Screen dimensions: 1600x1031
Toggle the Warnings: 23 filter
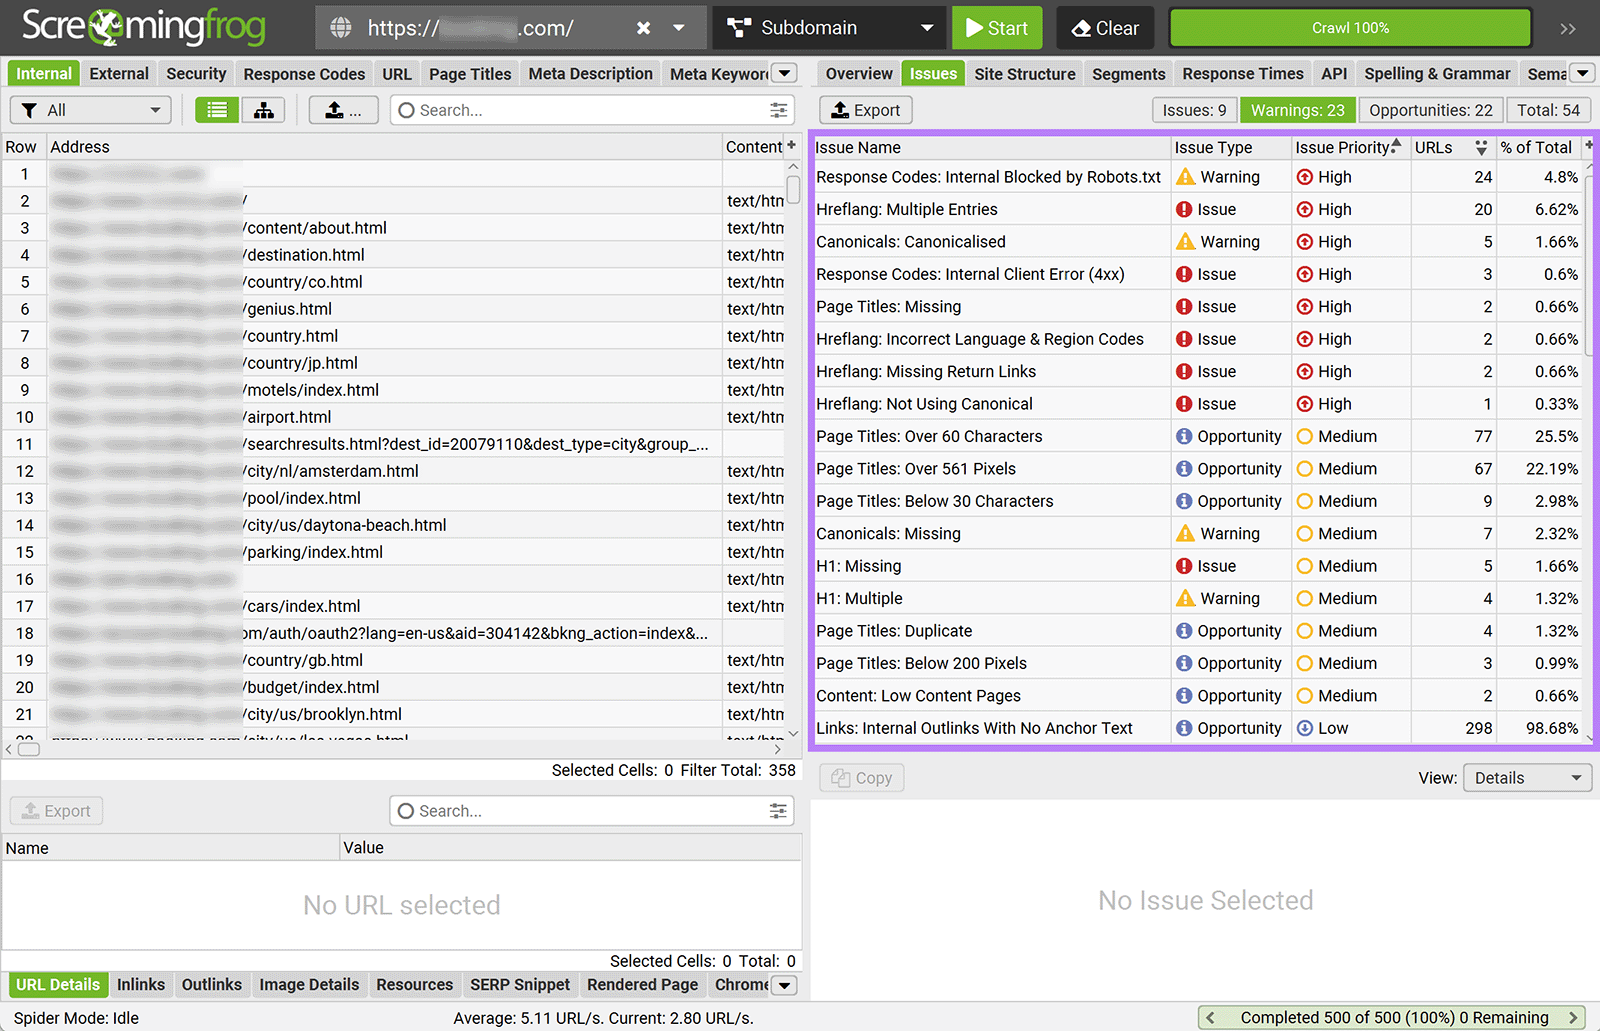coord(1297,110)
